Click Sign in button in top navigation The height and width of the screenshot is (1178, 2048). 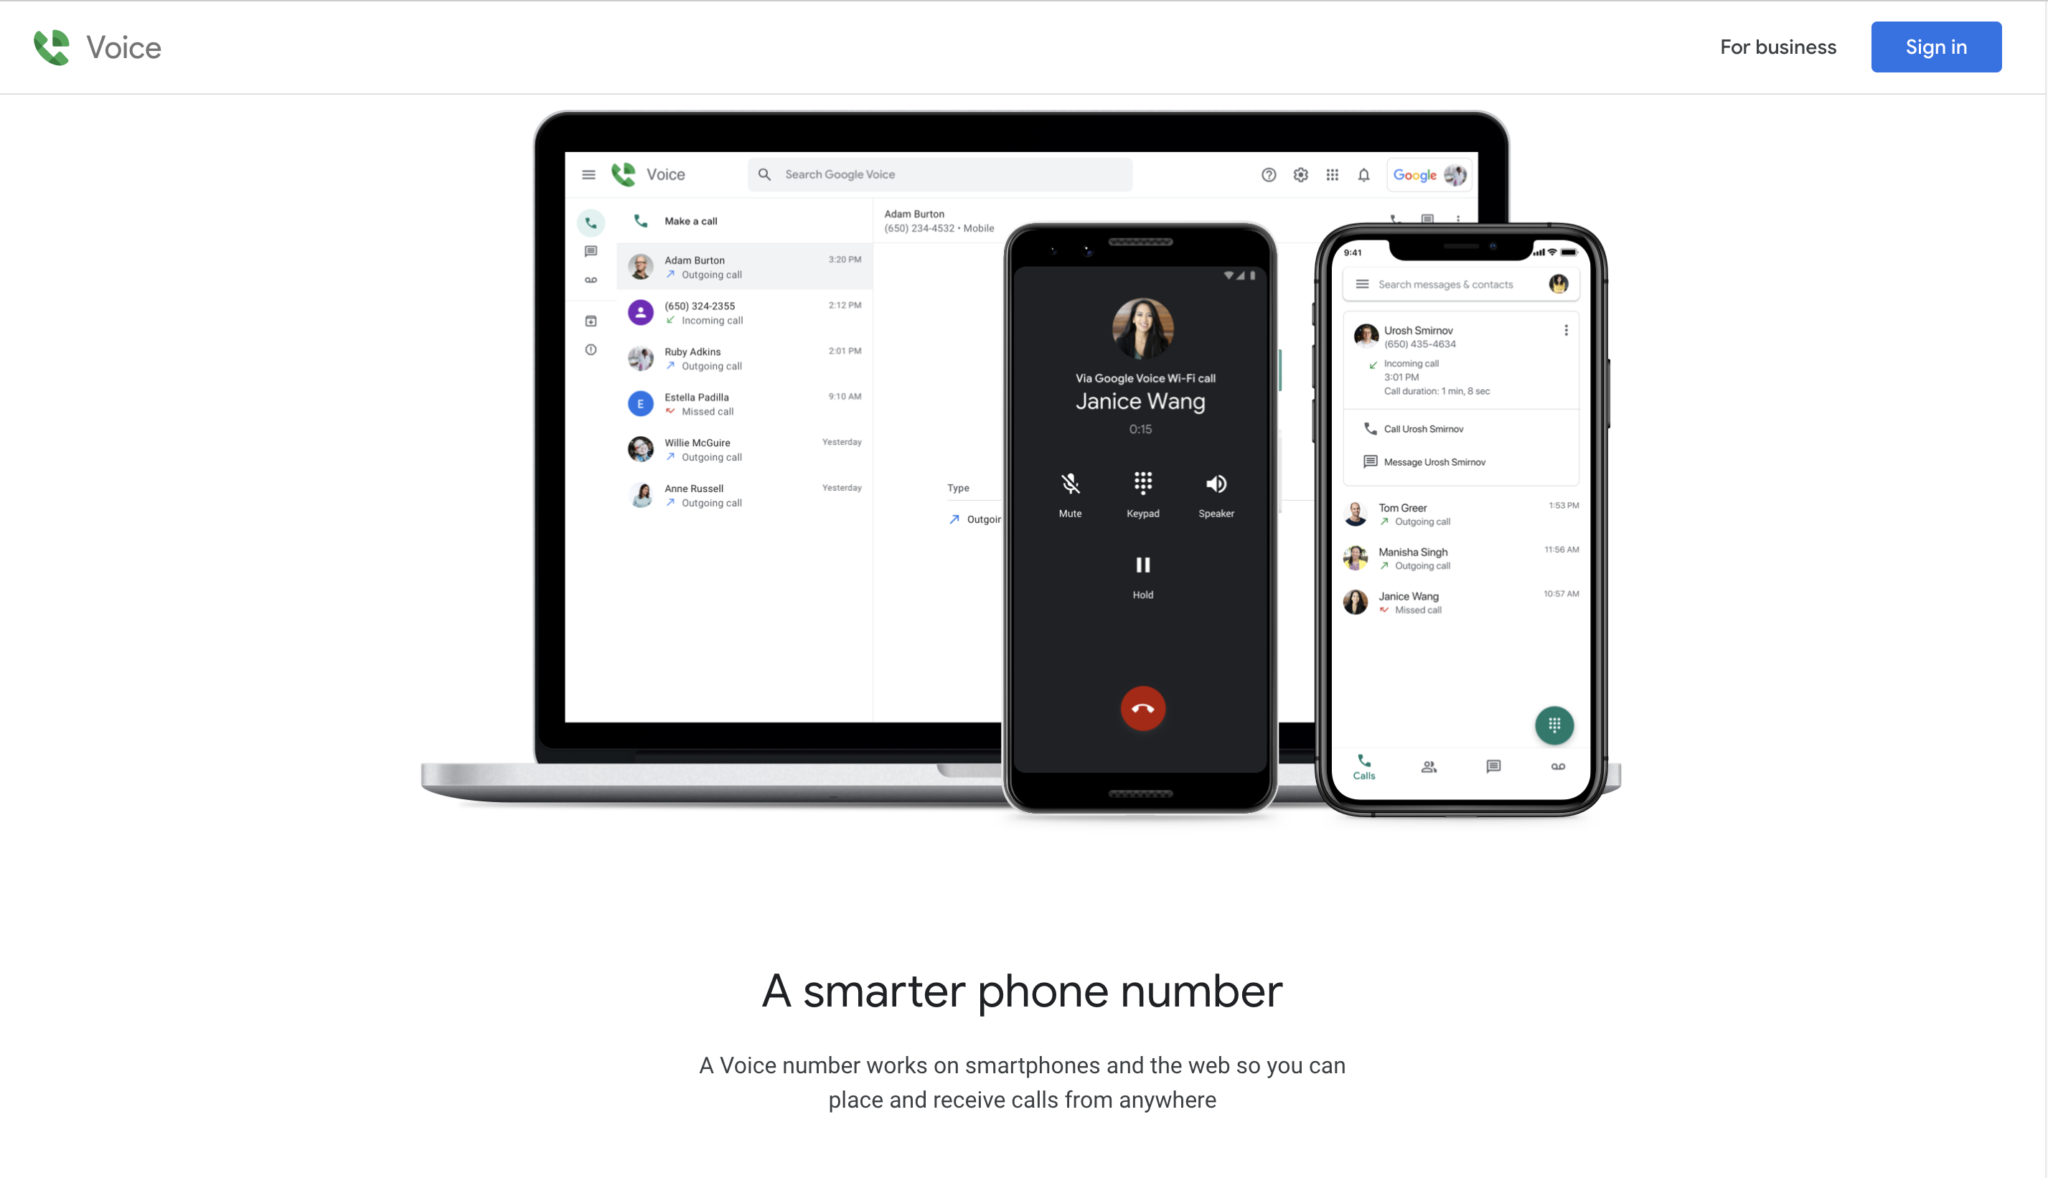[x=1937, y=46]
